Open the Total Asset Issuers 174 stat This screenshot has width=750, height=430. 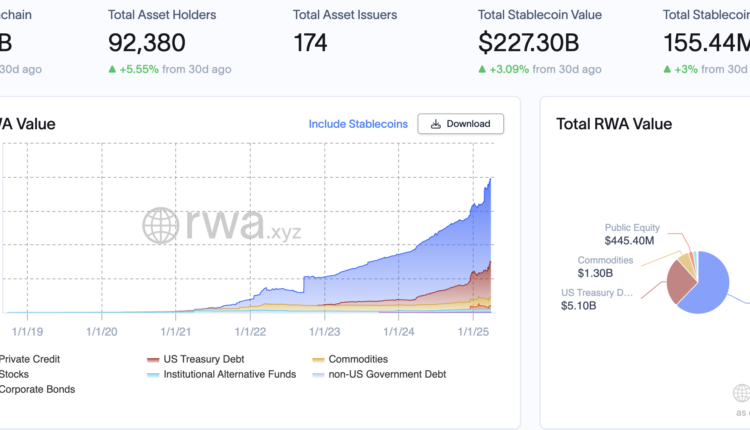point(311,43)
